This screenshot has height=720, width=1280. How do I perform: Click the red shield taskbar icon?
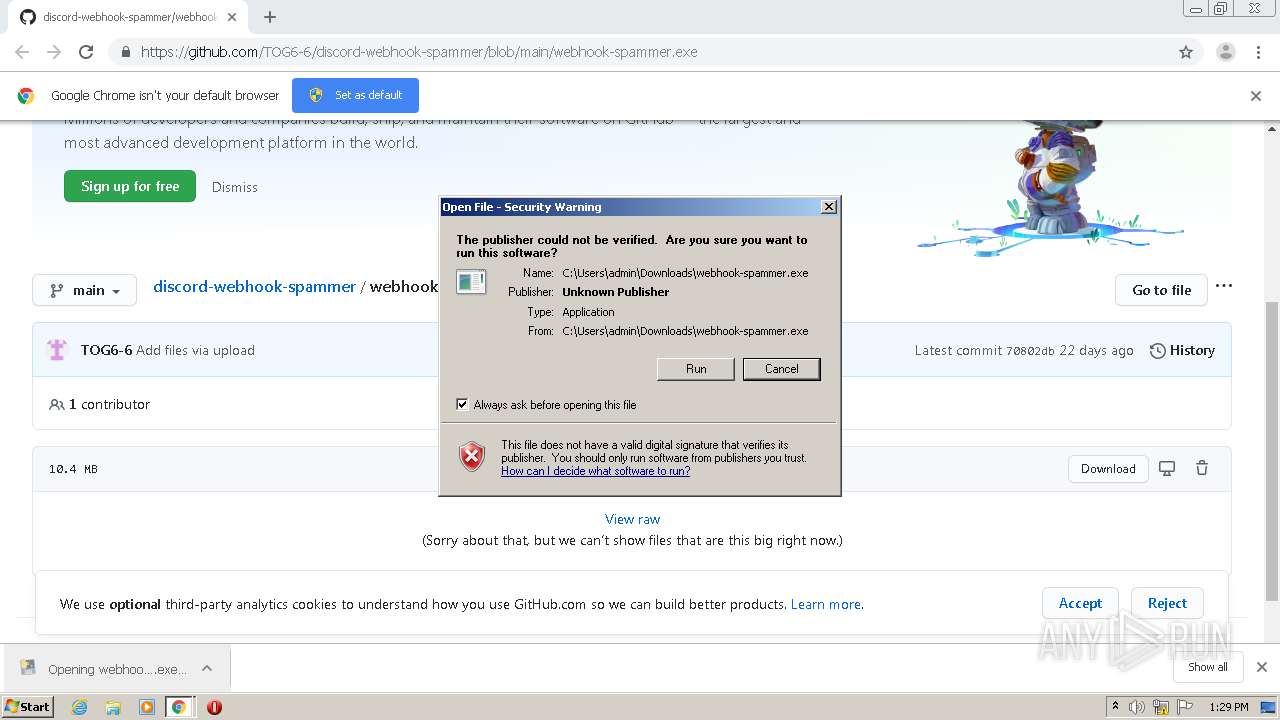214,707
